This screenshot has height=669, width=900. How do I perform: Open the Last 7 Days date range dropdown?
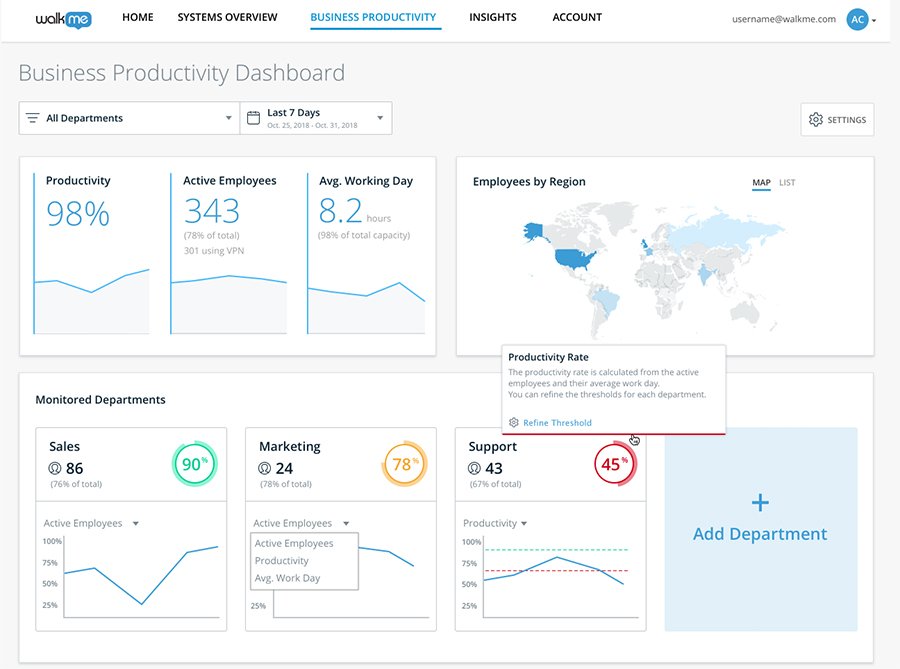(x=378, y=117)
